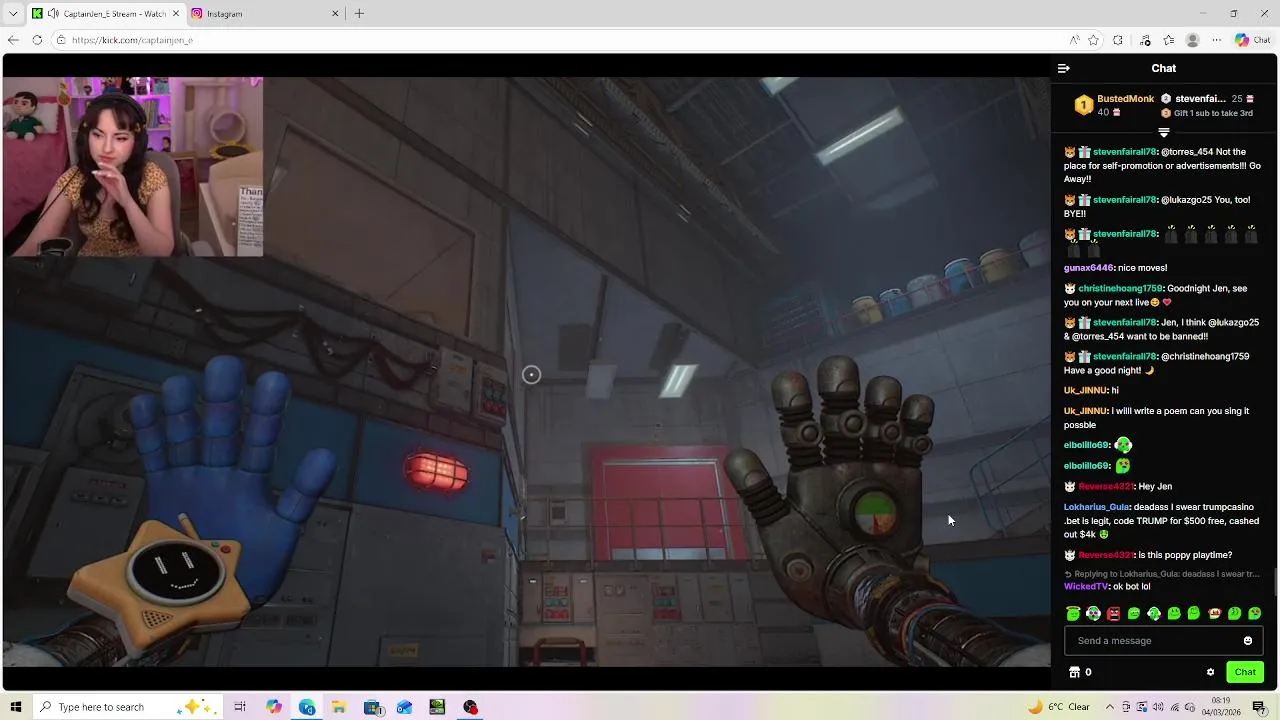Open Outlook on taskbar
Image resolution: width=1280 pixels, height=720 pixels.
tap(404, 707)
